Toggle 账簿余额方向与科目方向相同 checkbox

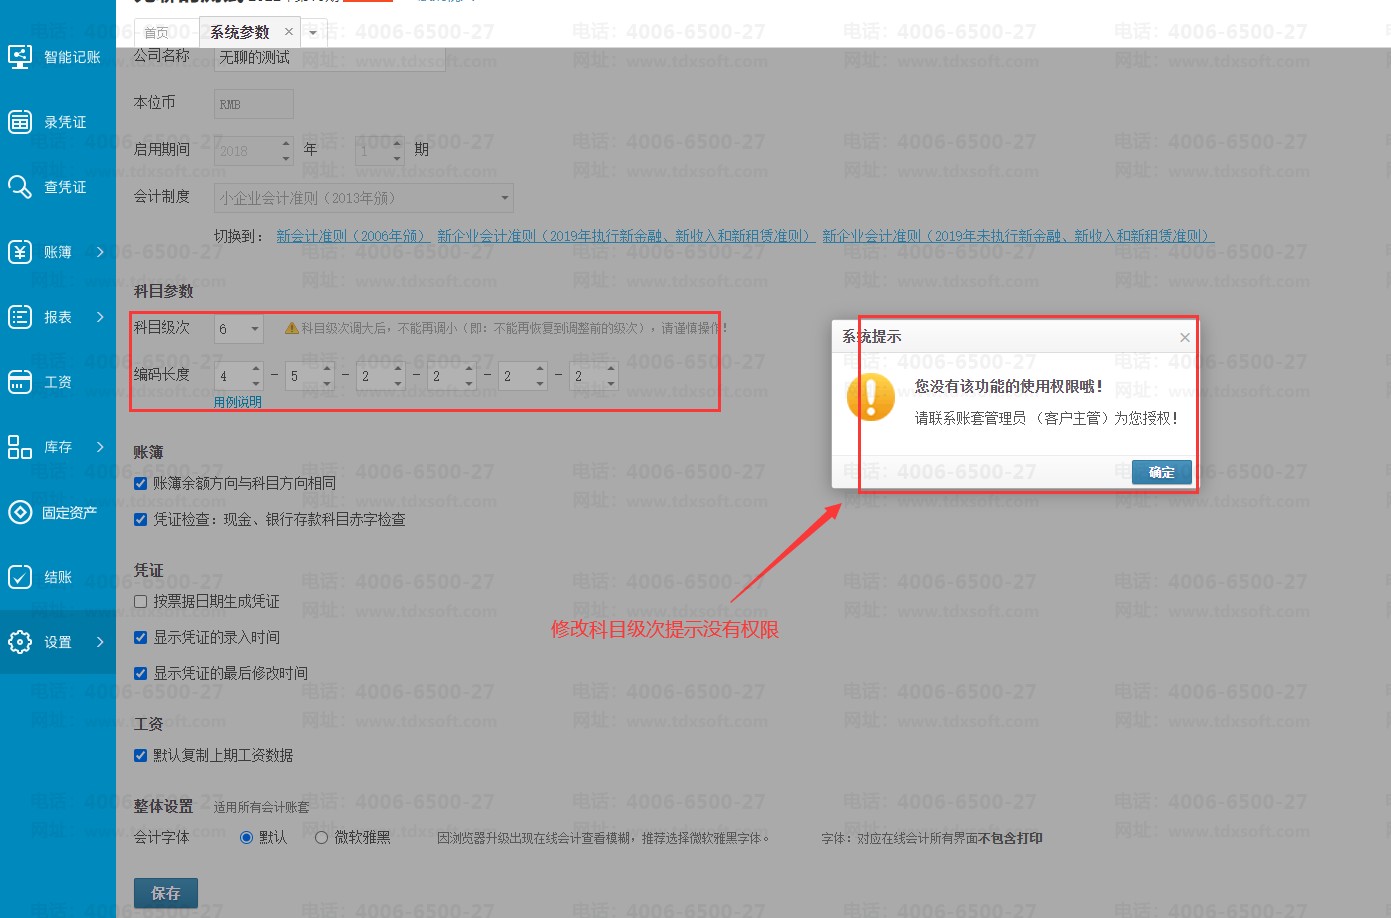coord(141,484)
